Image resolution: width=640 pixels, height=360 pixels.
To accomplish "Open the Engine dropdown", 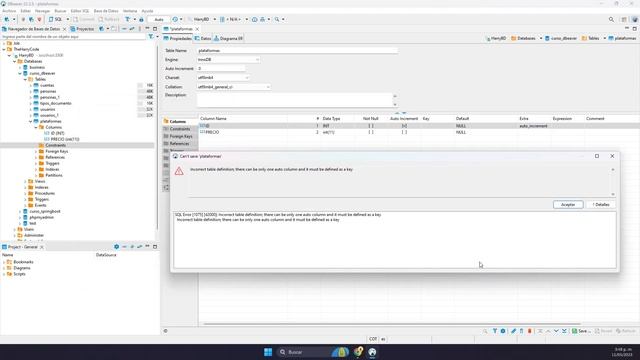I will tap(228, 60).
